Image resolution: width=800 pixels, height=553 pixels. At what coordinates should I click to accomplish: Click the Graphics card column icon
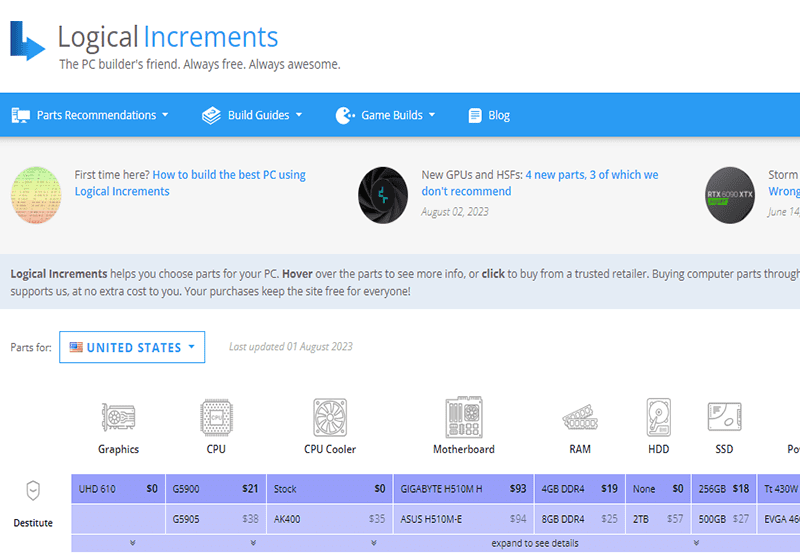pyautogui.click(x=118, y=417)
